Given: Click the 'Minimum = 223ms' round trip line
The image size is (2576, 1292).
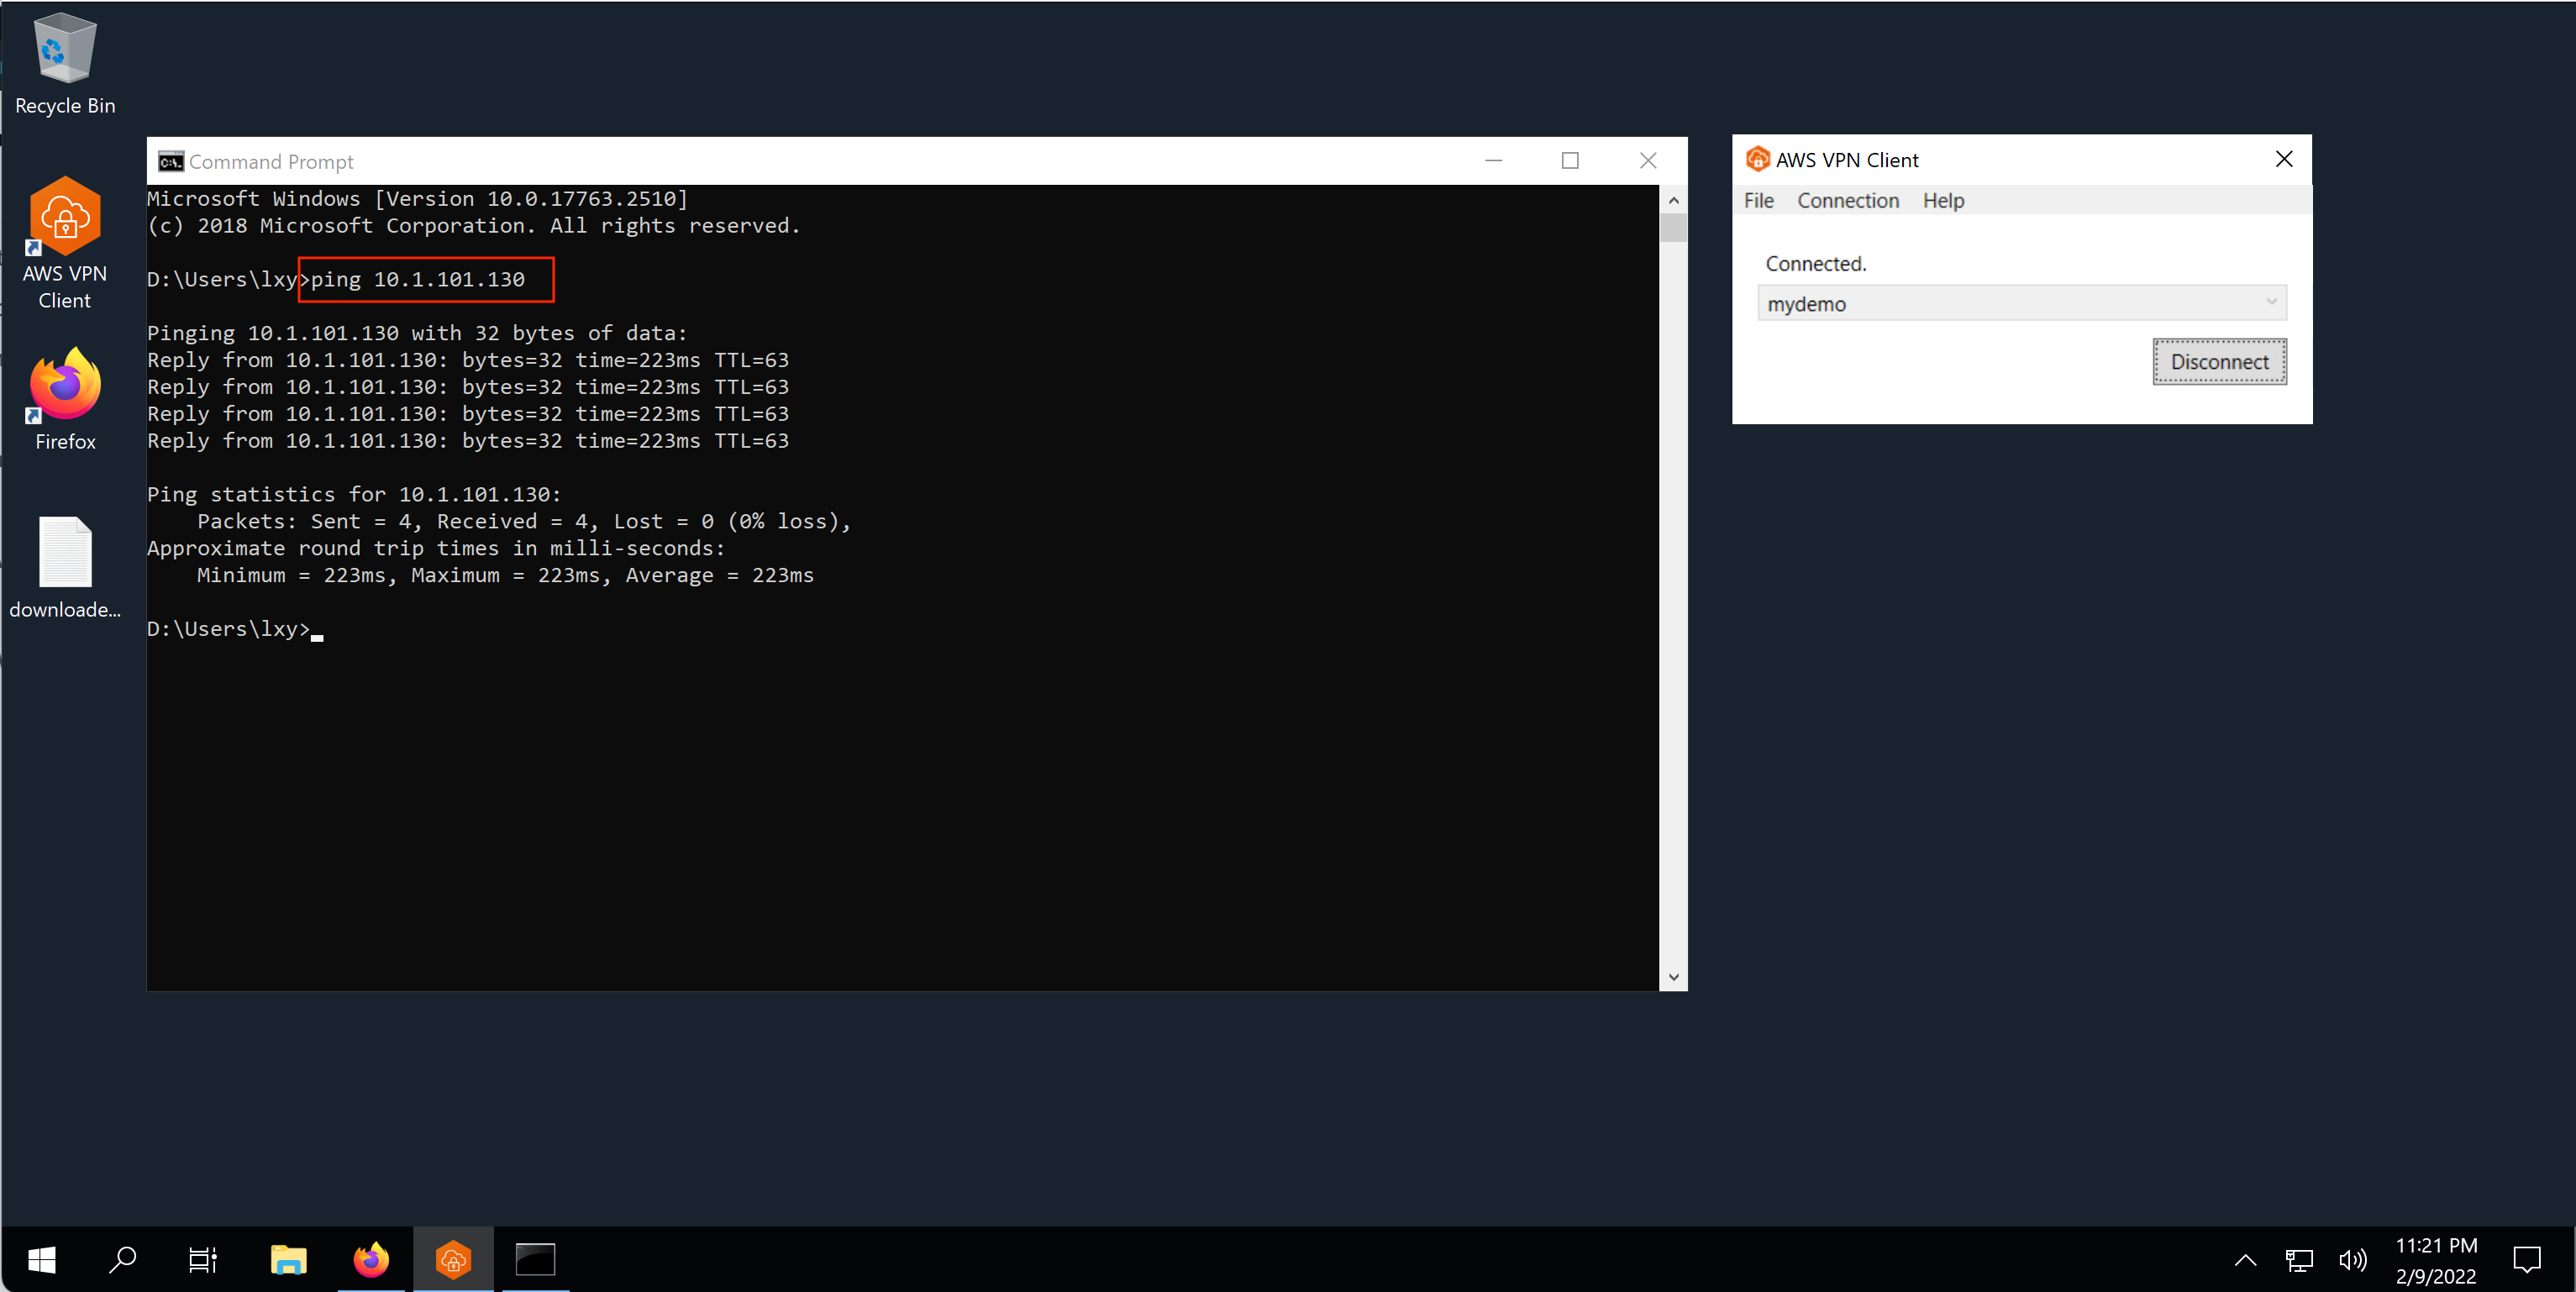Looking at the screenshot, I should [x=505, y=575].
